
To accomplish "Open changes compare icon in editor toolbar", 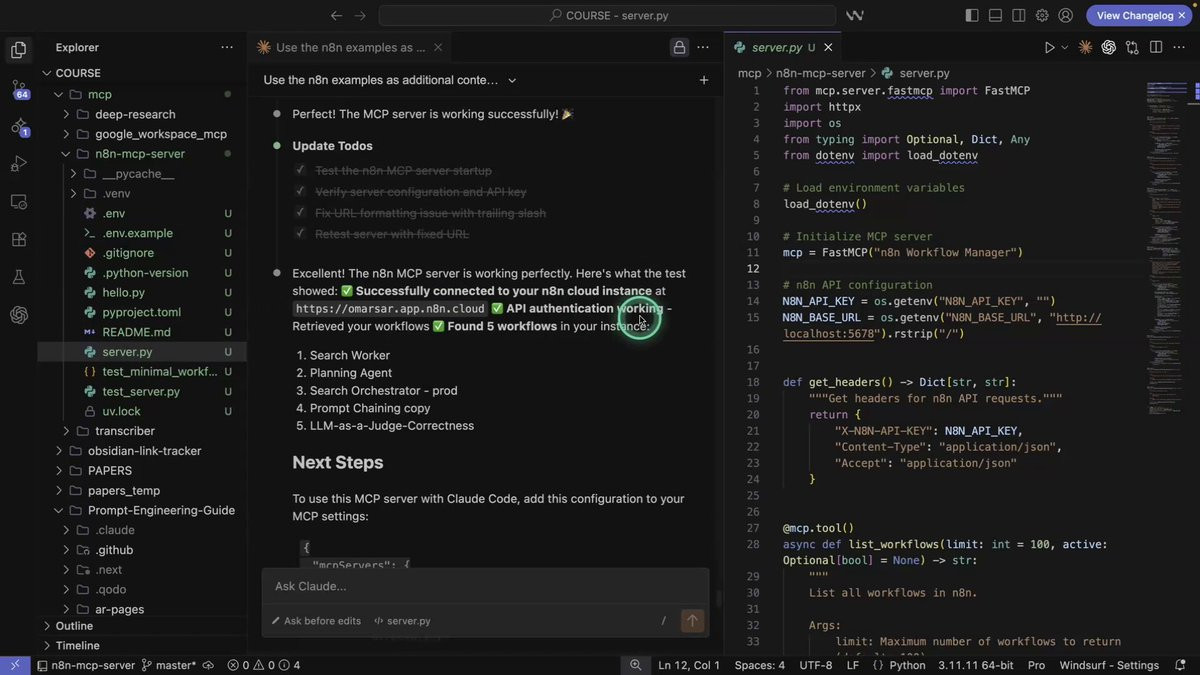I will pos(1132,47).
